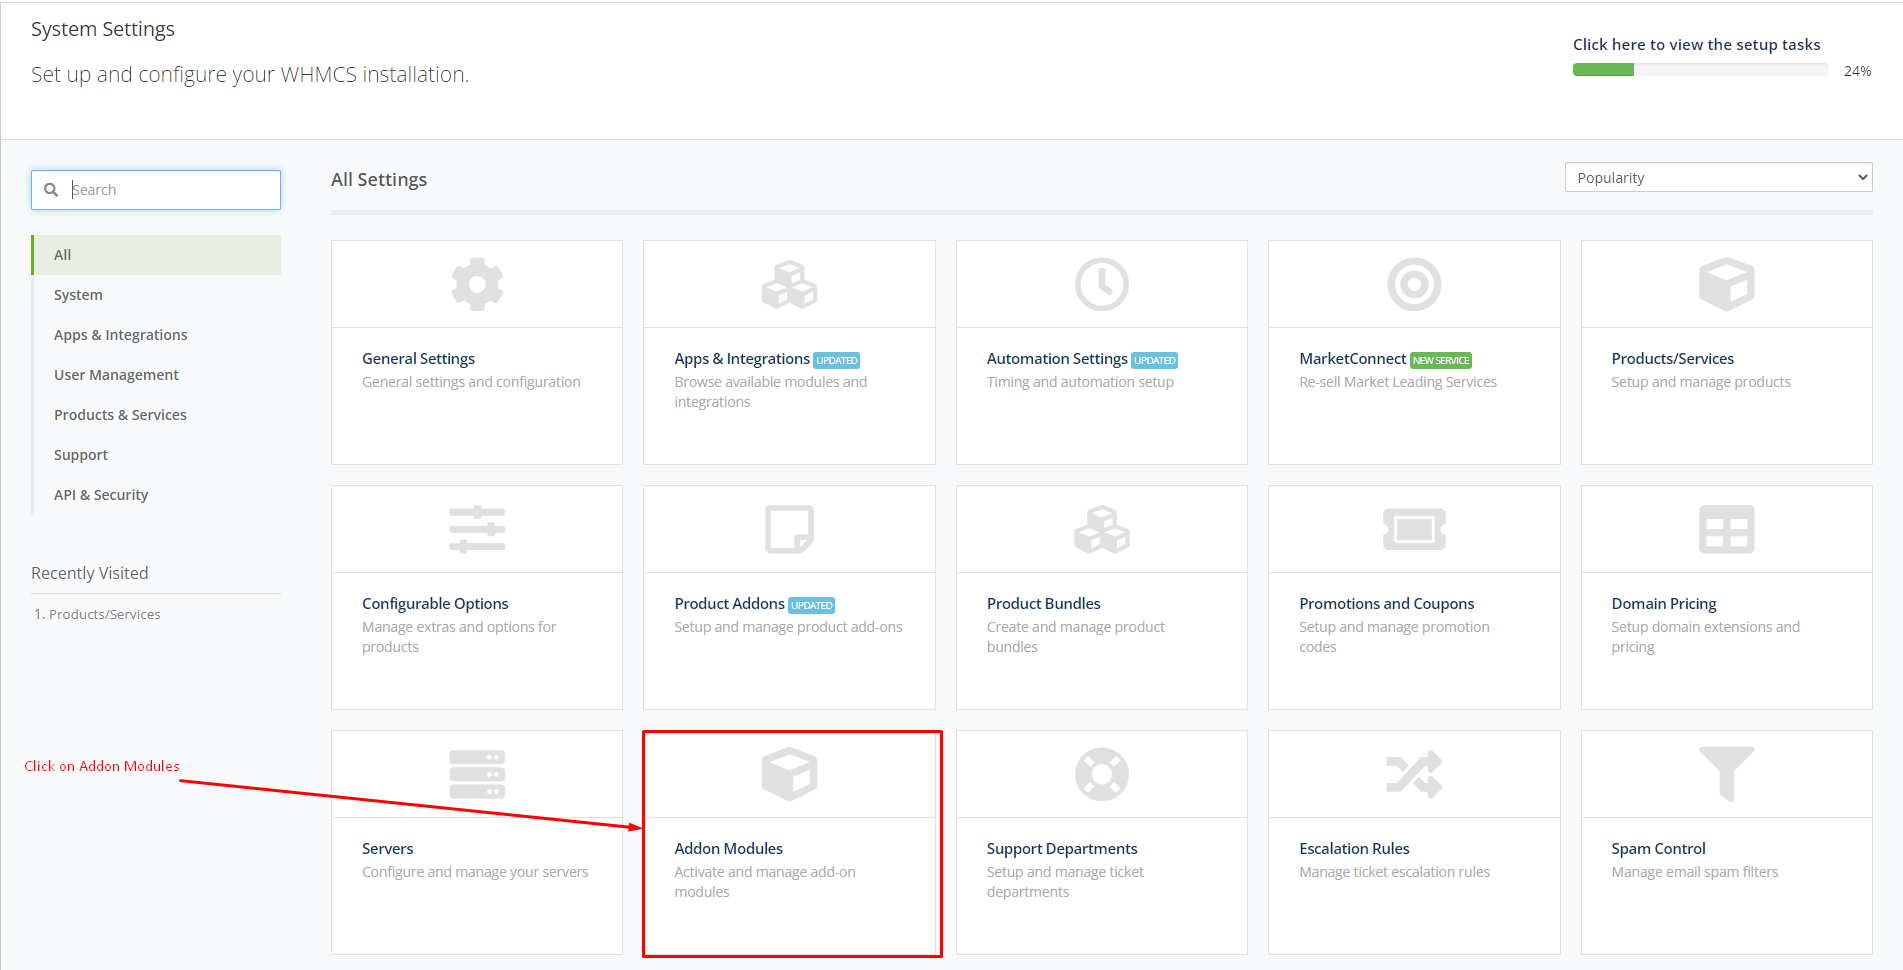Click the setup tasks progress bar
Viewport: 1903px width, 970px height.
coord(1699,70)
